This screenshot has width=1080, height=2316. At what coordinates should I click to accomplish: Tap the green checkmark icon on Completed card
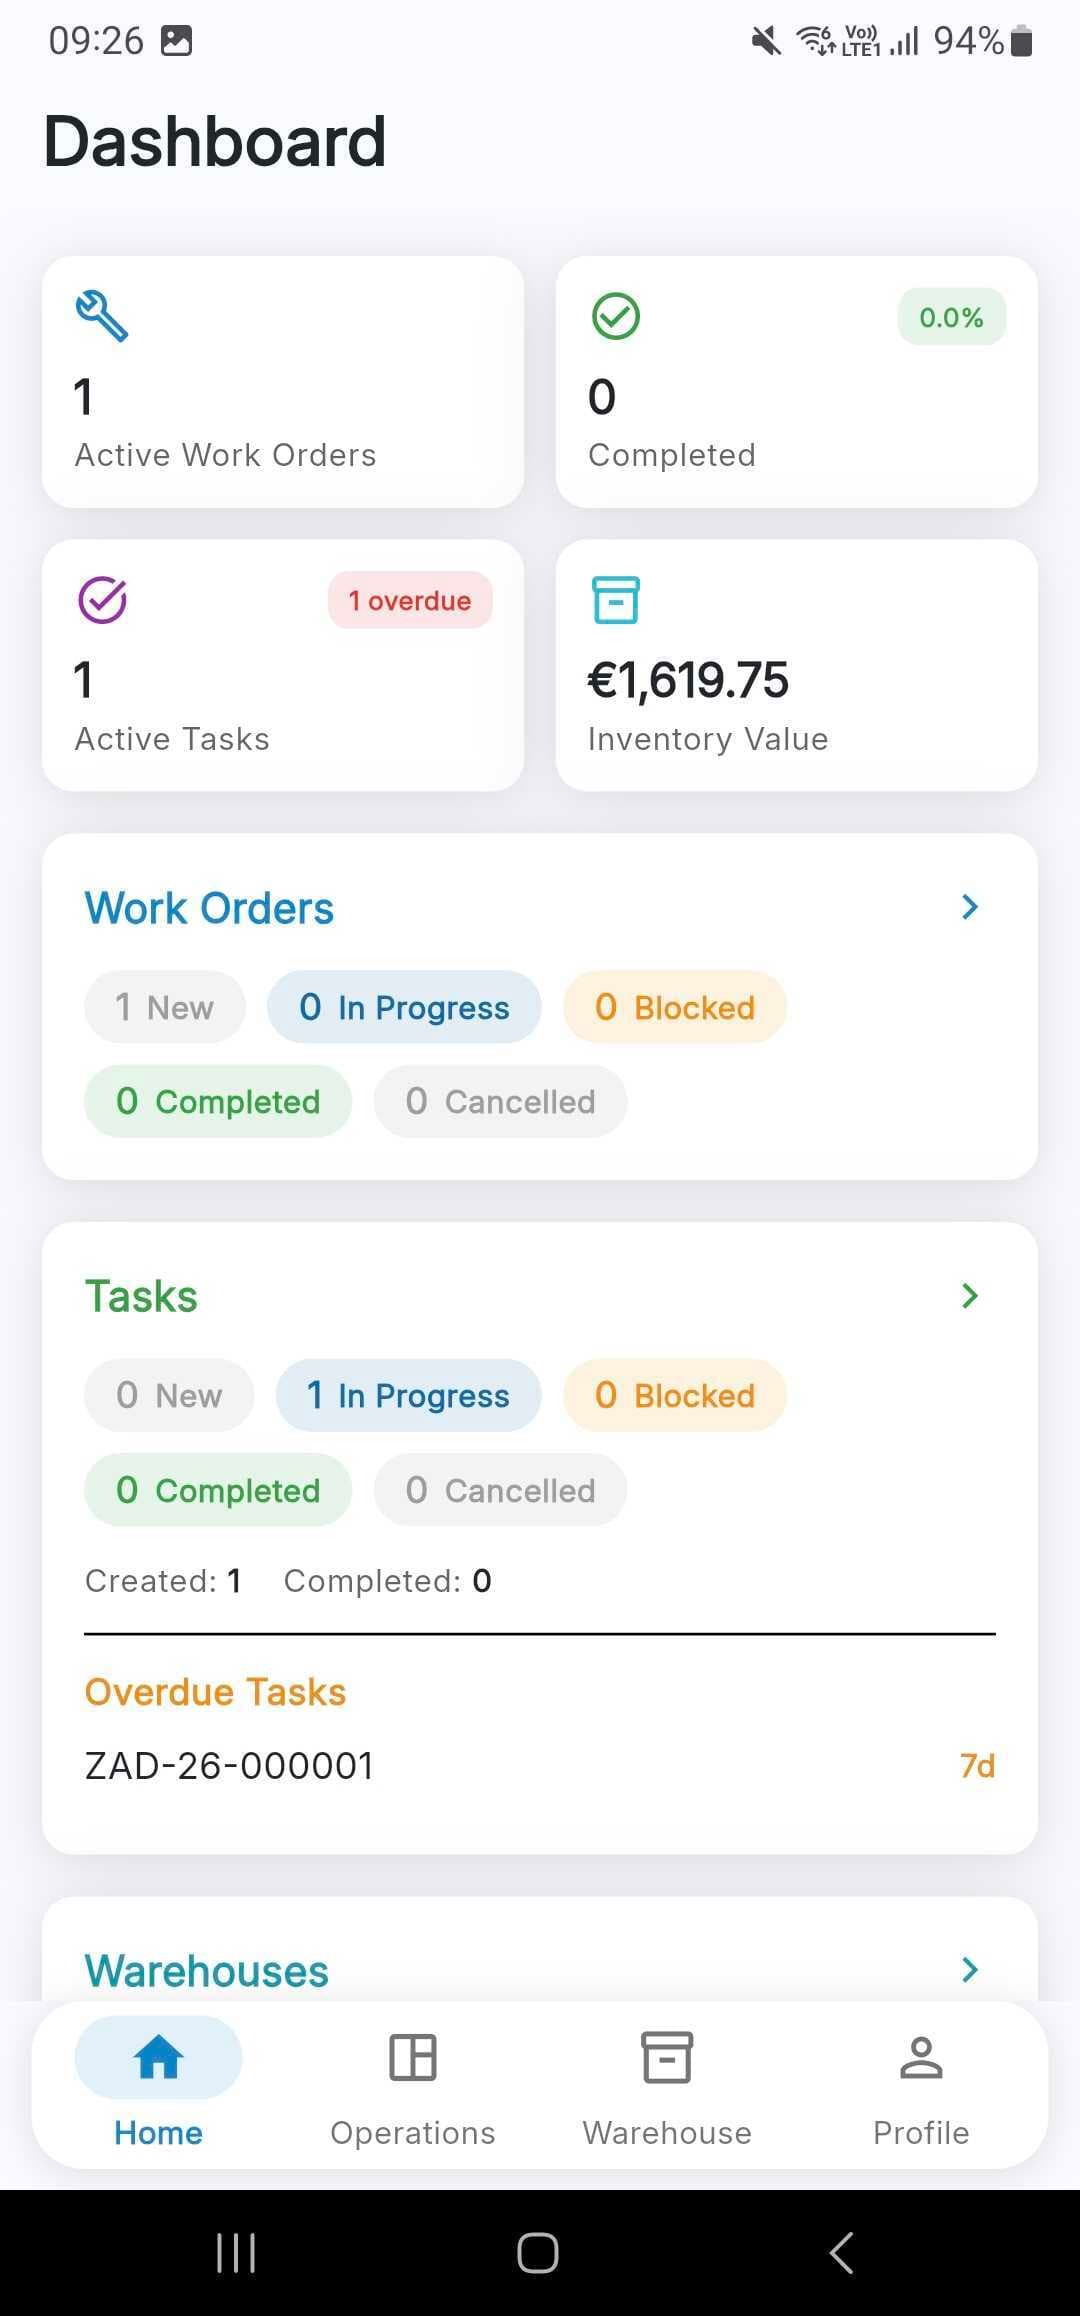point(616,317)
